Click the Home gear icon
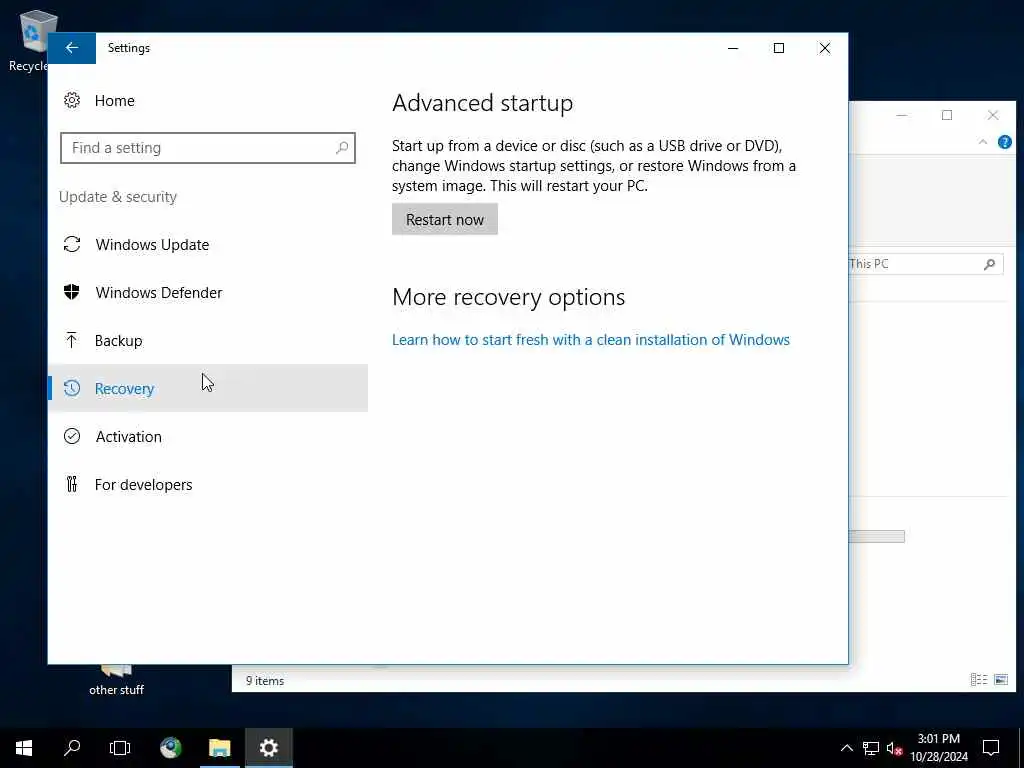The width and height of the screenshot is (1024, 768). (72, 100)
